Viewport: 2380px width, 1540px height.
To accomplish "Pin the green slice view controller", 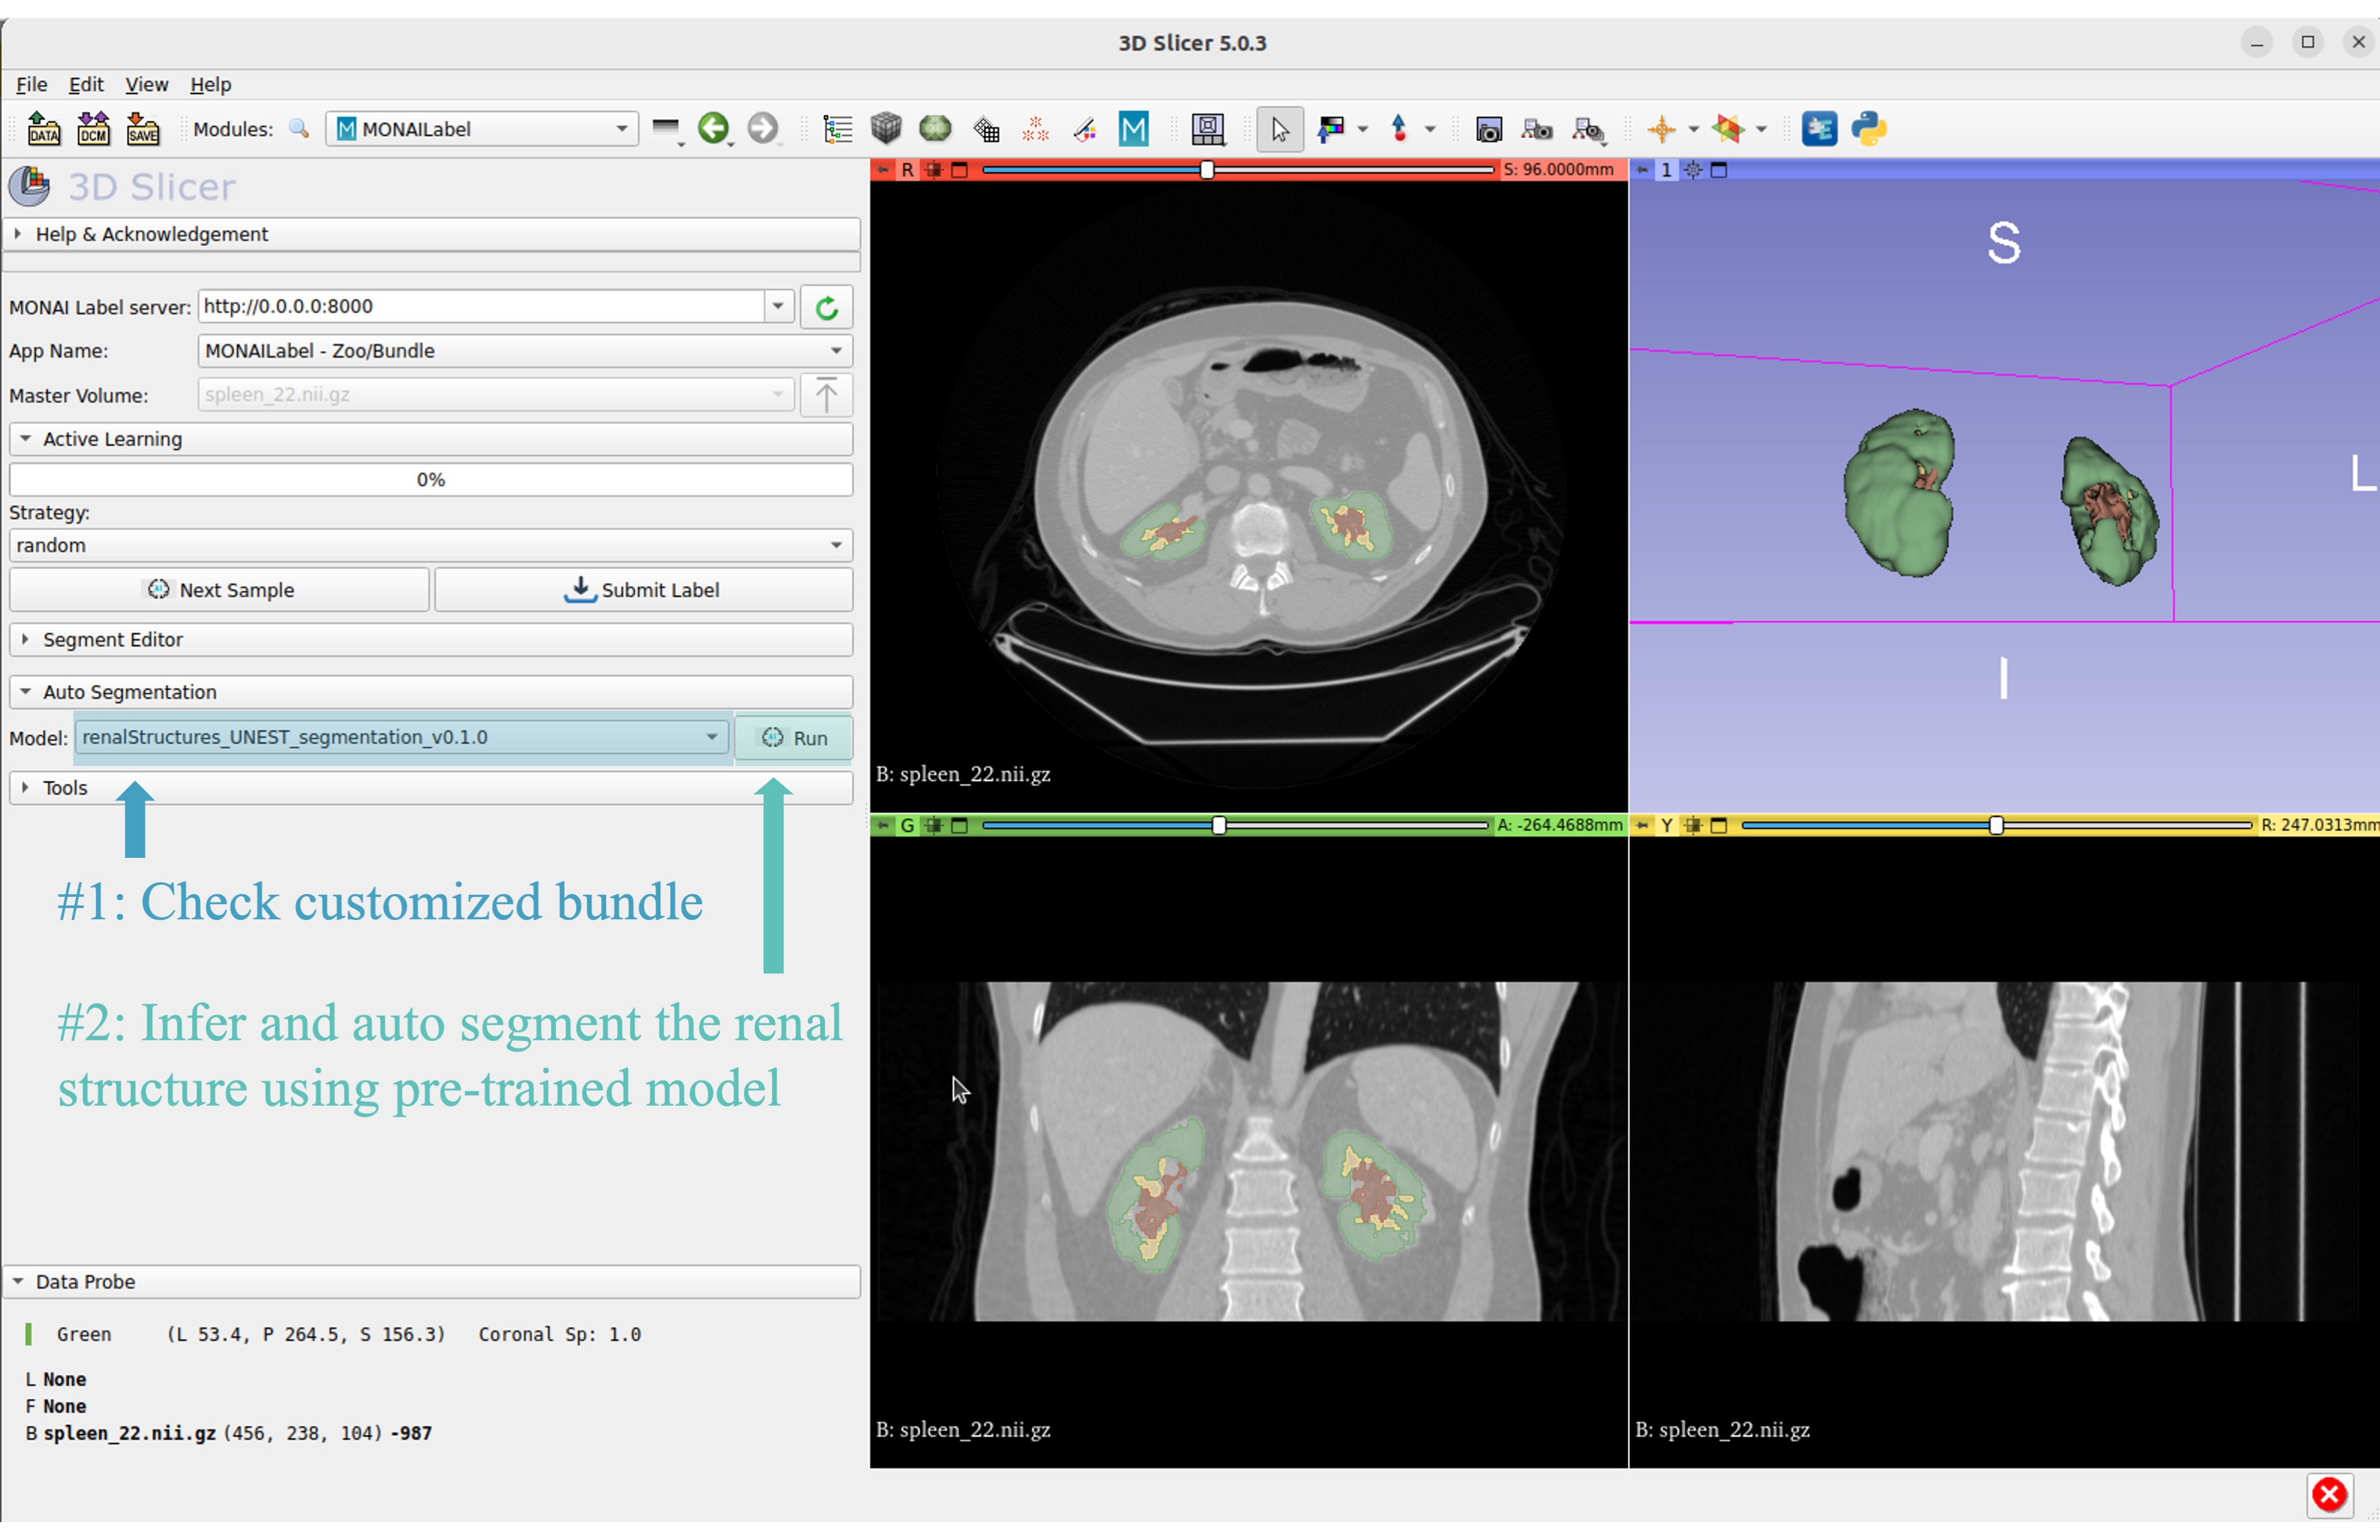I will (884, 825).
